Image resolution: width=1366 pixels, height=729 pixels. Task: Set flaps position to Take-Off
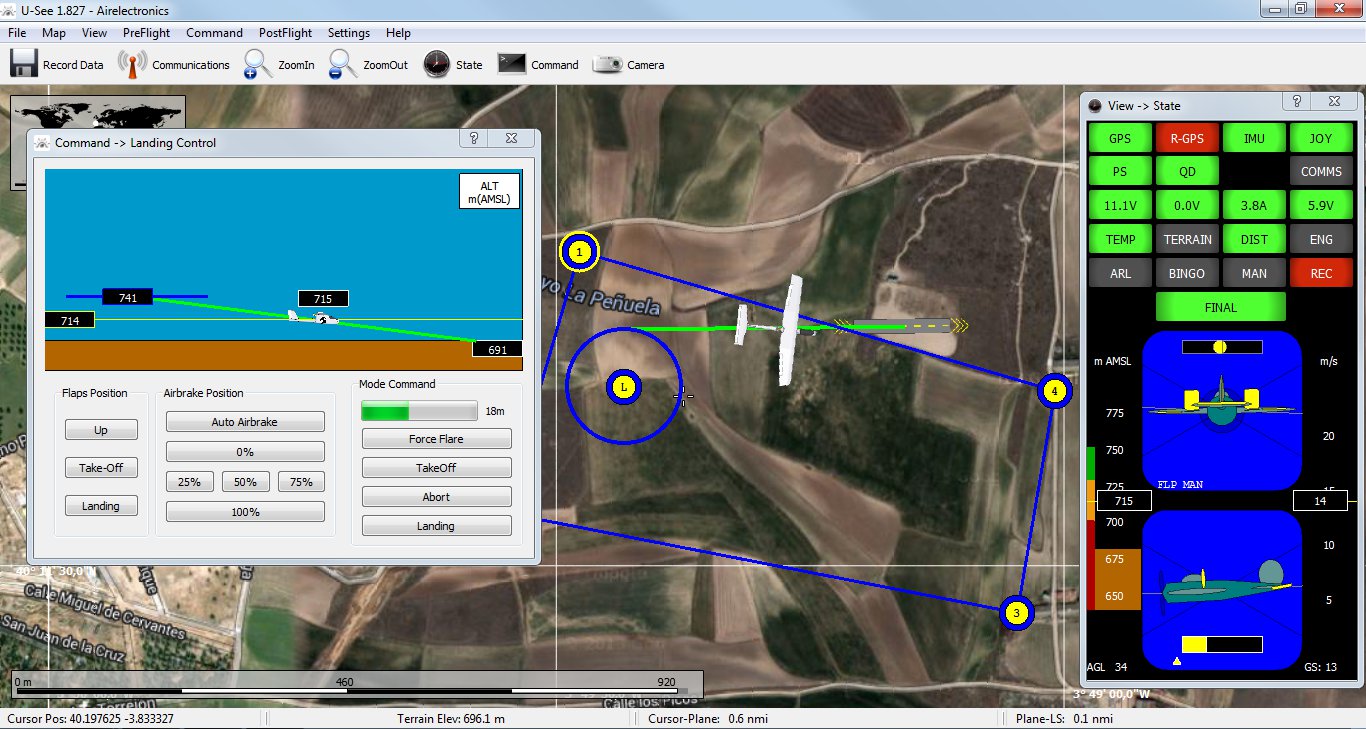(x=101, y=468)
